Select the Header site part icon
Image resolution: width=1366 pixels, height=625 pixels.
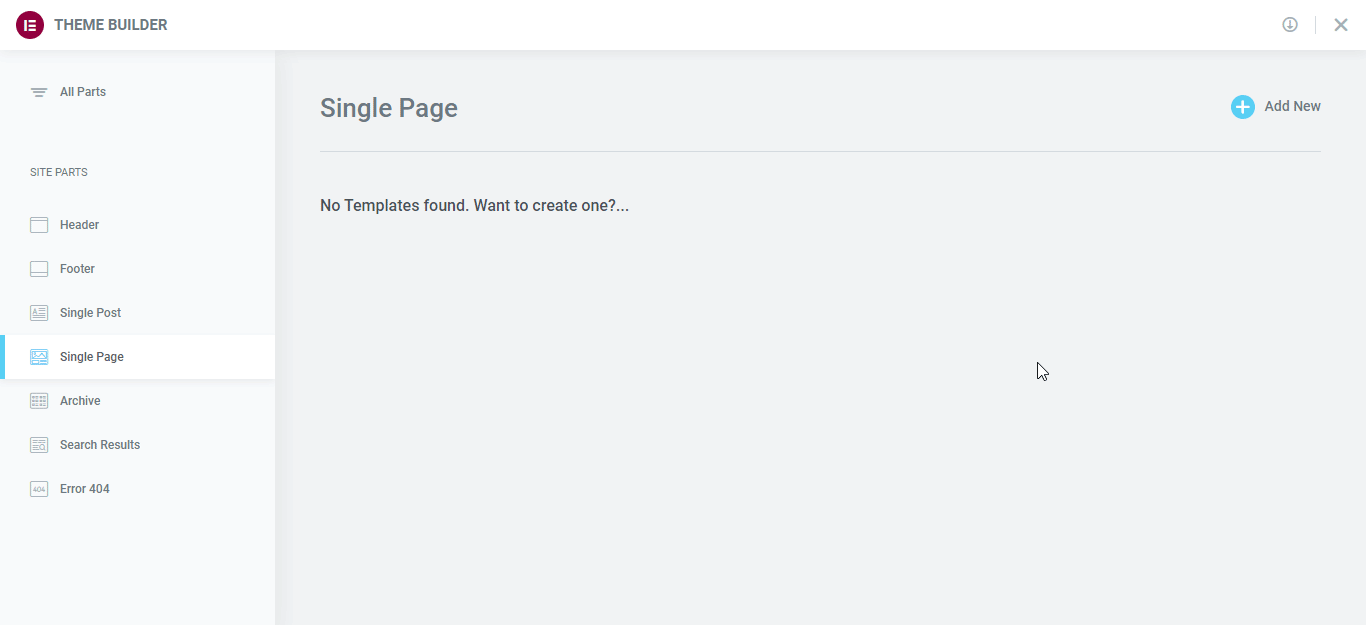point(38,224)
